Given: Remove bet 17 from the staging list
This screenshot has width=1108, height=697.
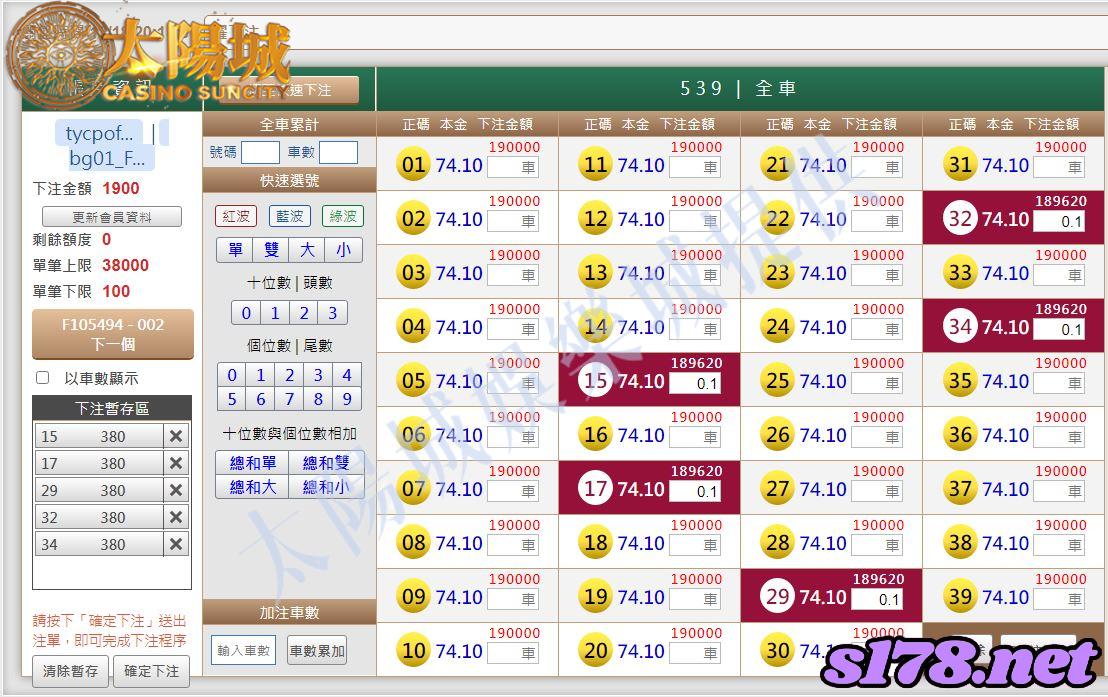Looking at the screenshot, I should pos(176,463).
